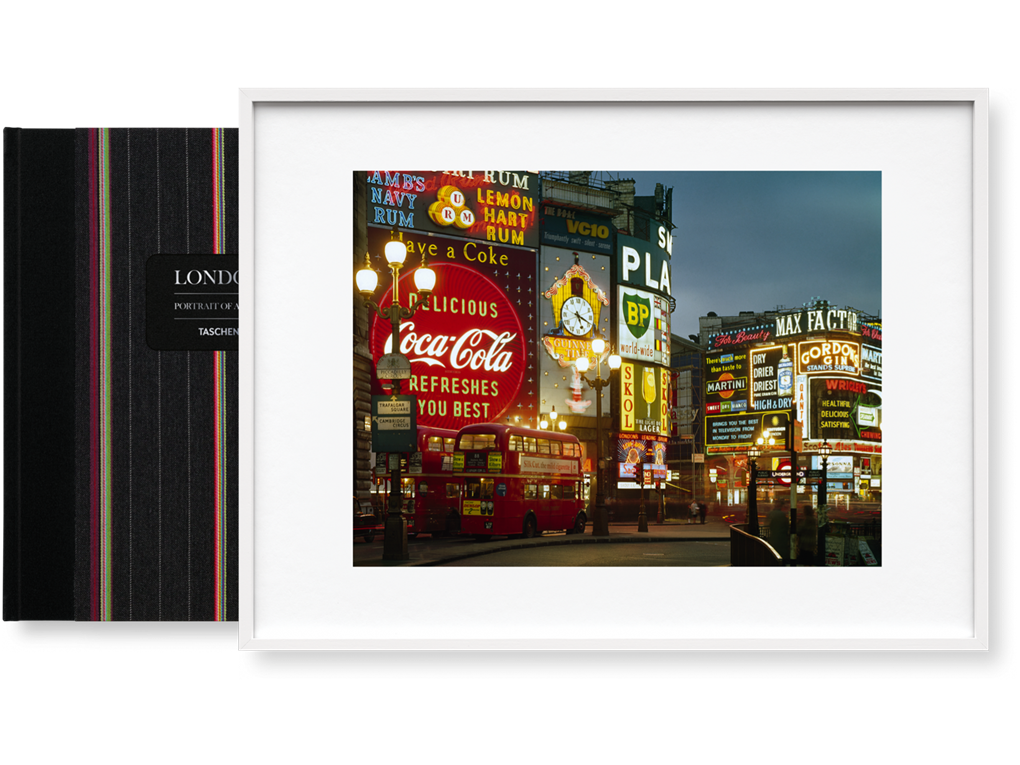Click the 'REFRESHES YOU BEST' text

click(455, 397)
